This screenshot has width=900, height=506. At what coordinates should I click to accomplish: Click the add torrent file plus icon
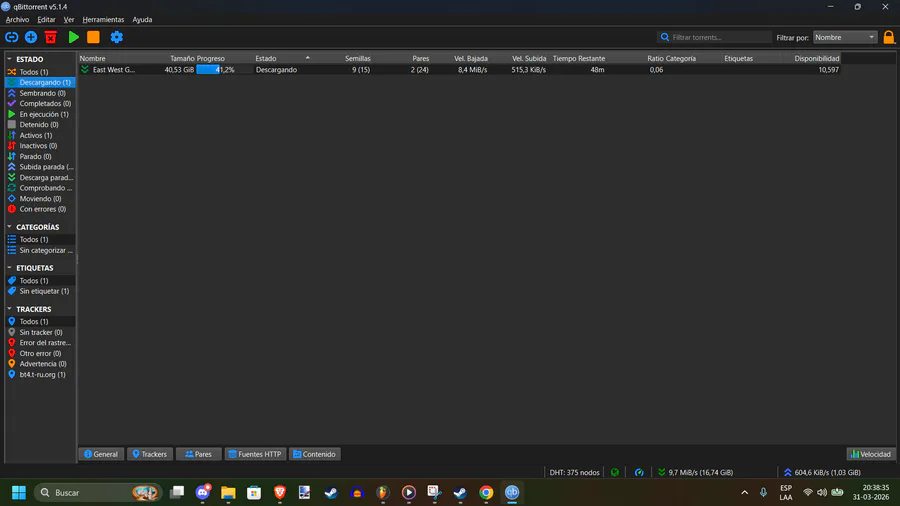pos(31,37)
